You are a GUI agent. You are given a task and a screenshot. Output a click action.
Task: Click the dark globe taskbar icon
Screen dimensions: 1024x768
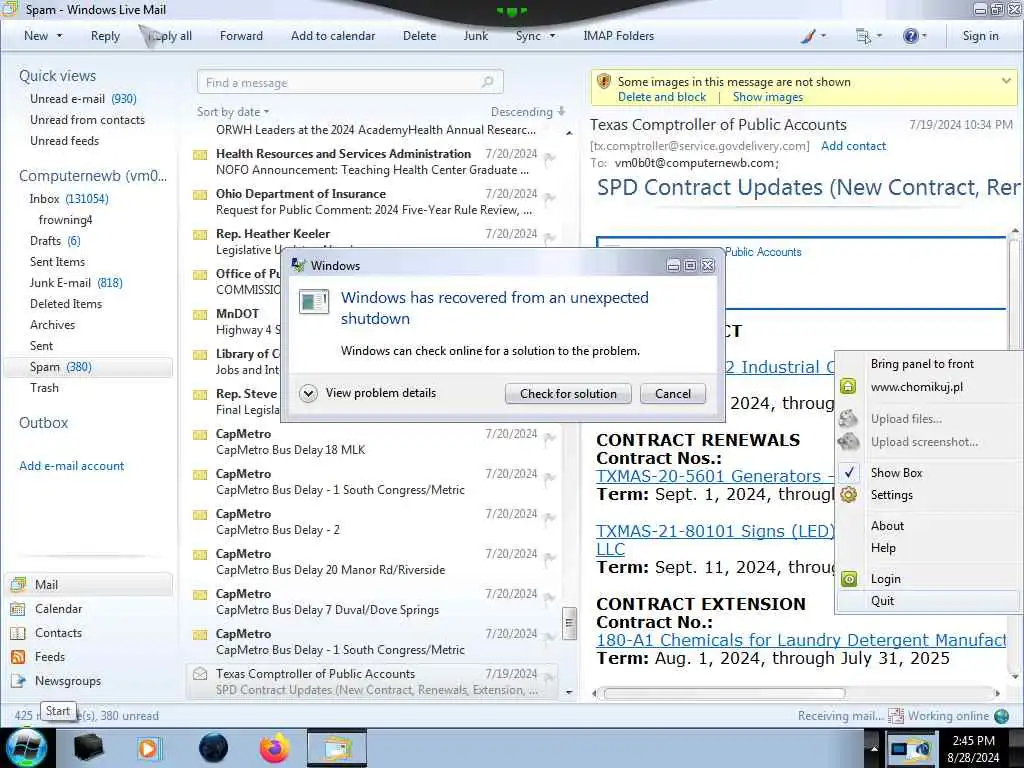[214, 748]
